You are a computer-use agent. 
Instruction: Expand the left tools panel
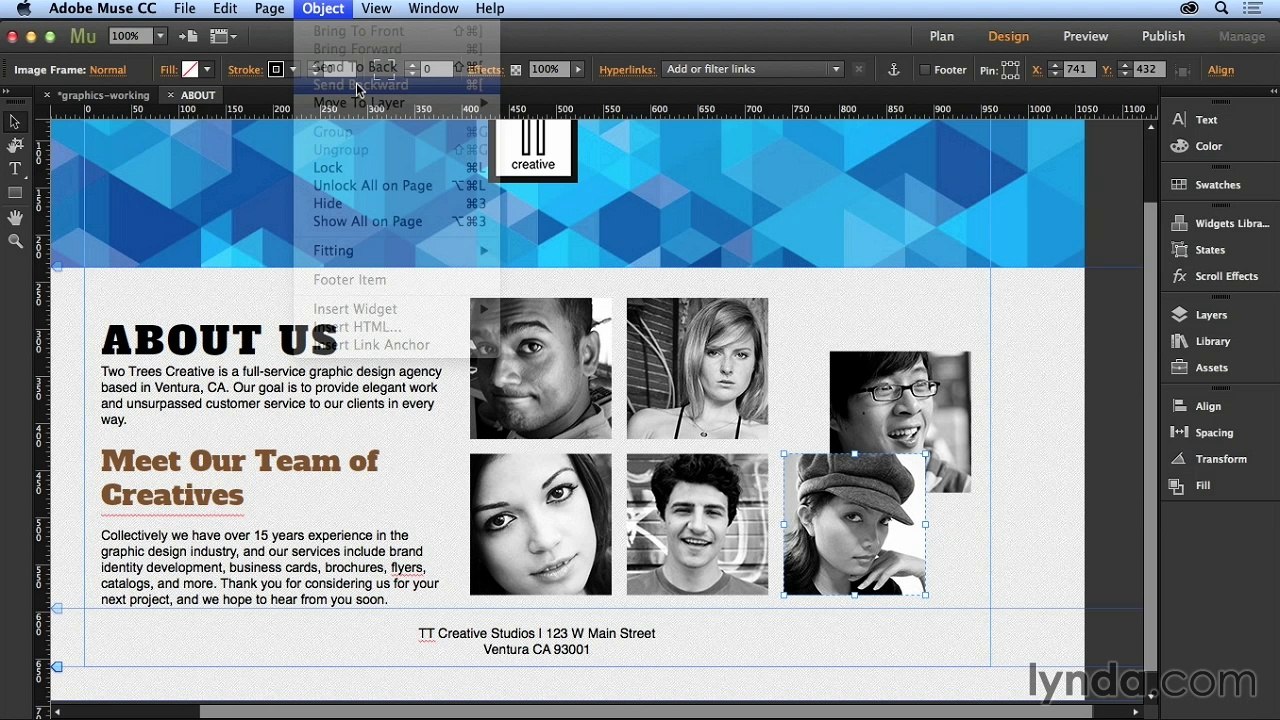(x=5, y=91)
